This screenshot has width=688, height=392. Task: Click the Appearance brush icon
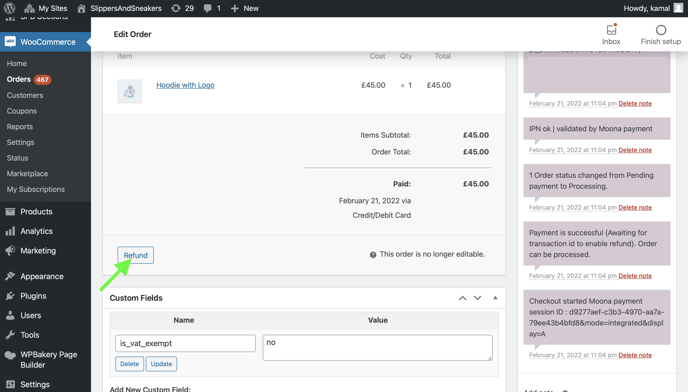(x=10, y=276)
